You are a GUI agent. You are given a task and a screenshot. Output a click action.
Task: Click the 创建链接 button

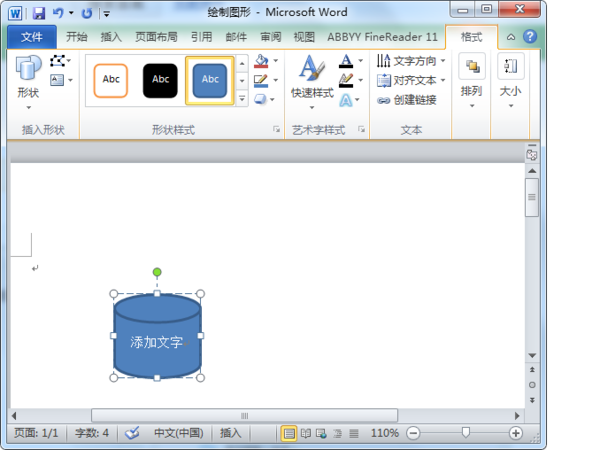coord(406,100)
